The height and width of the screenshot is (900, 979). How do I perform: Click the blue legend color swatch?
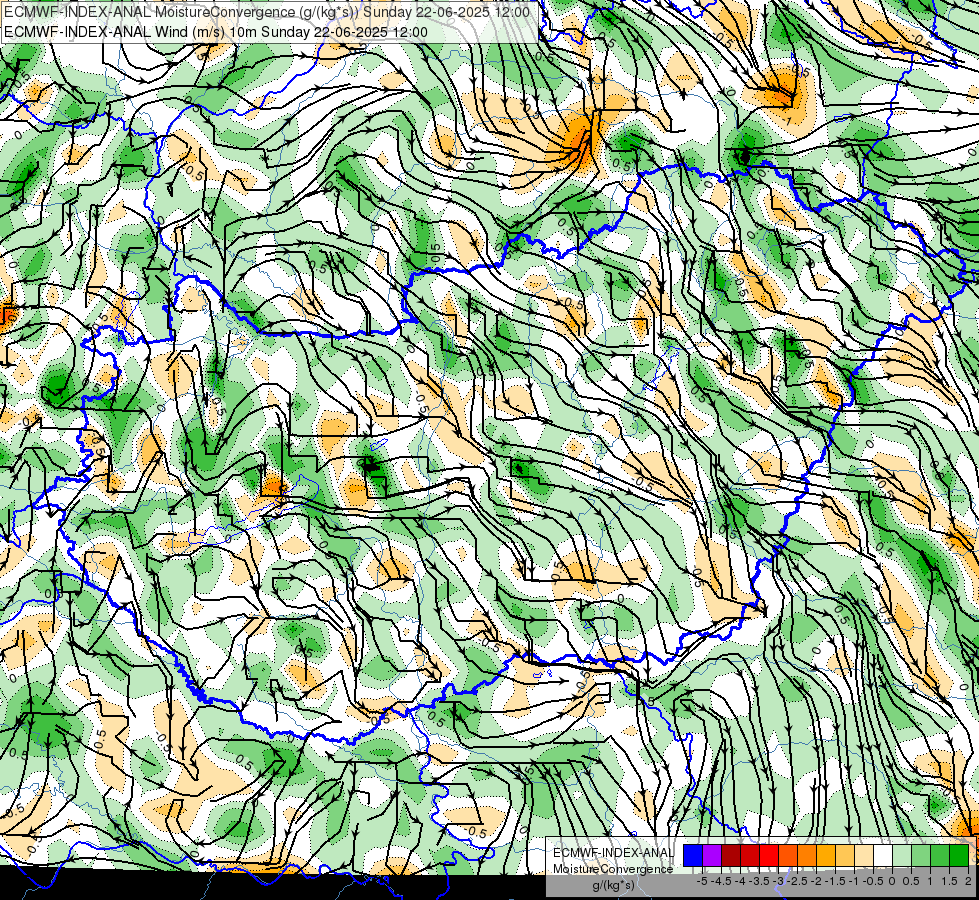(693, 856)
